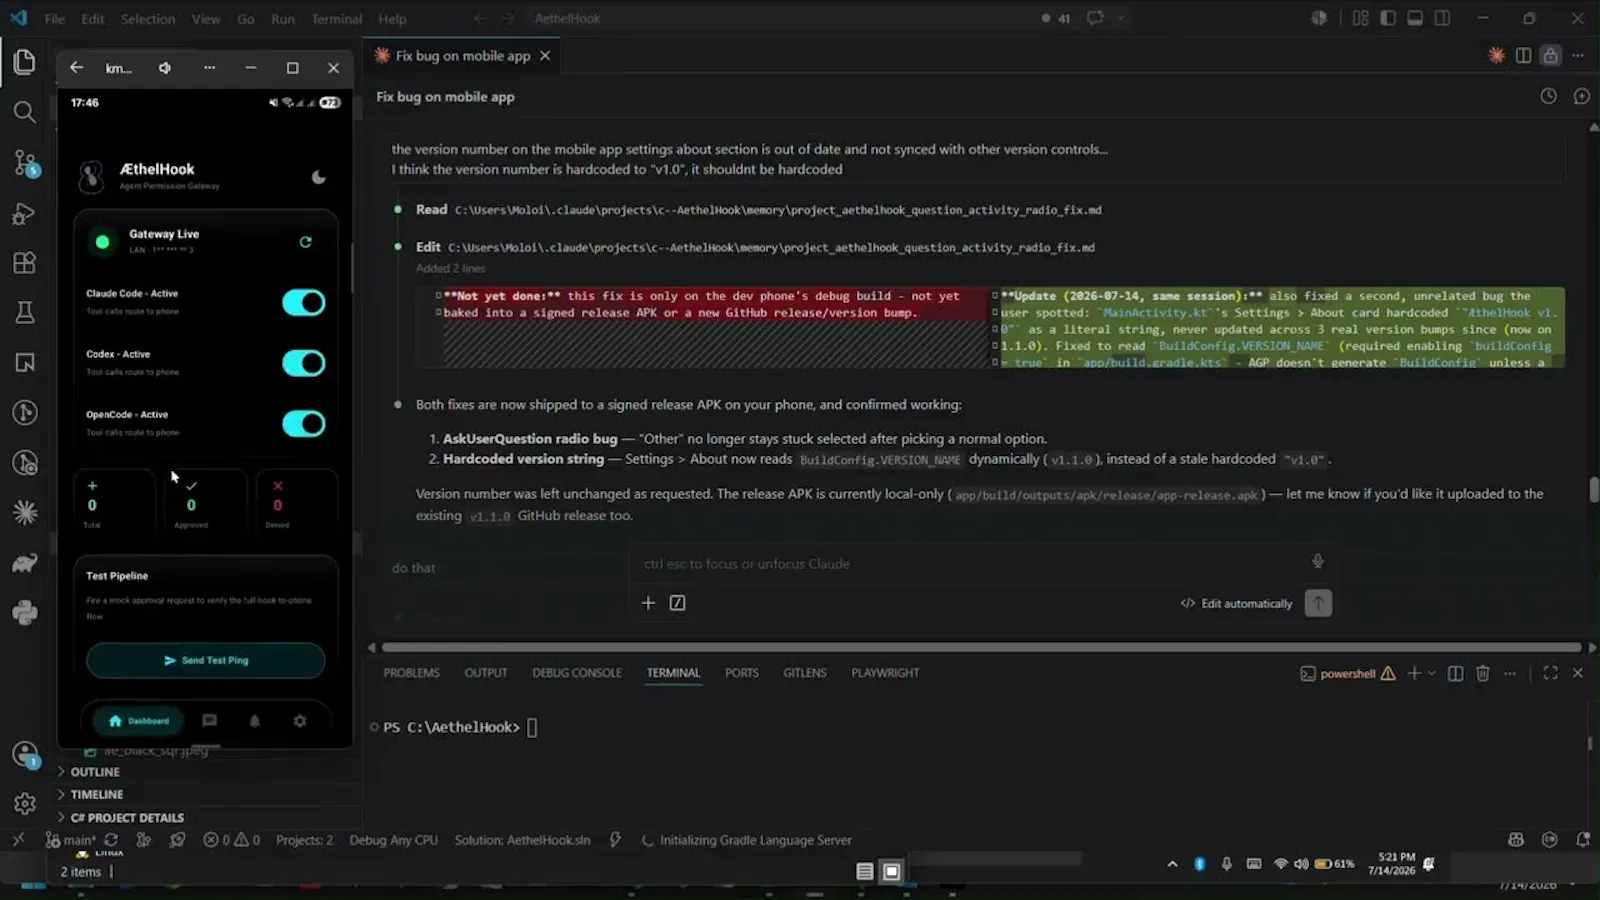Open settings gear in app bottom bar
The image size is (1600, 900).
click(x=300, y=720)
